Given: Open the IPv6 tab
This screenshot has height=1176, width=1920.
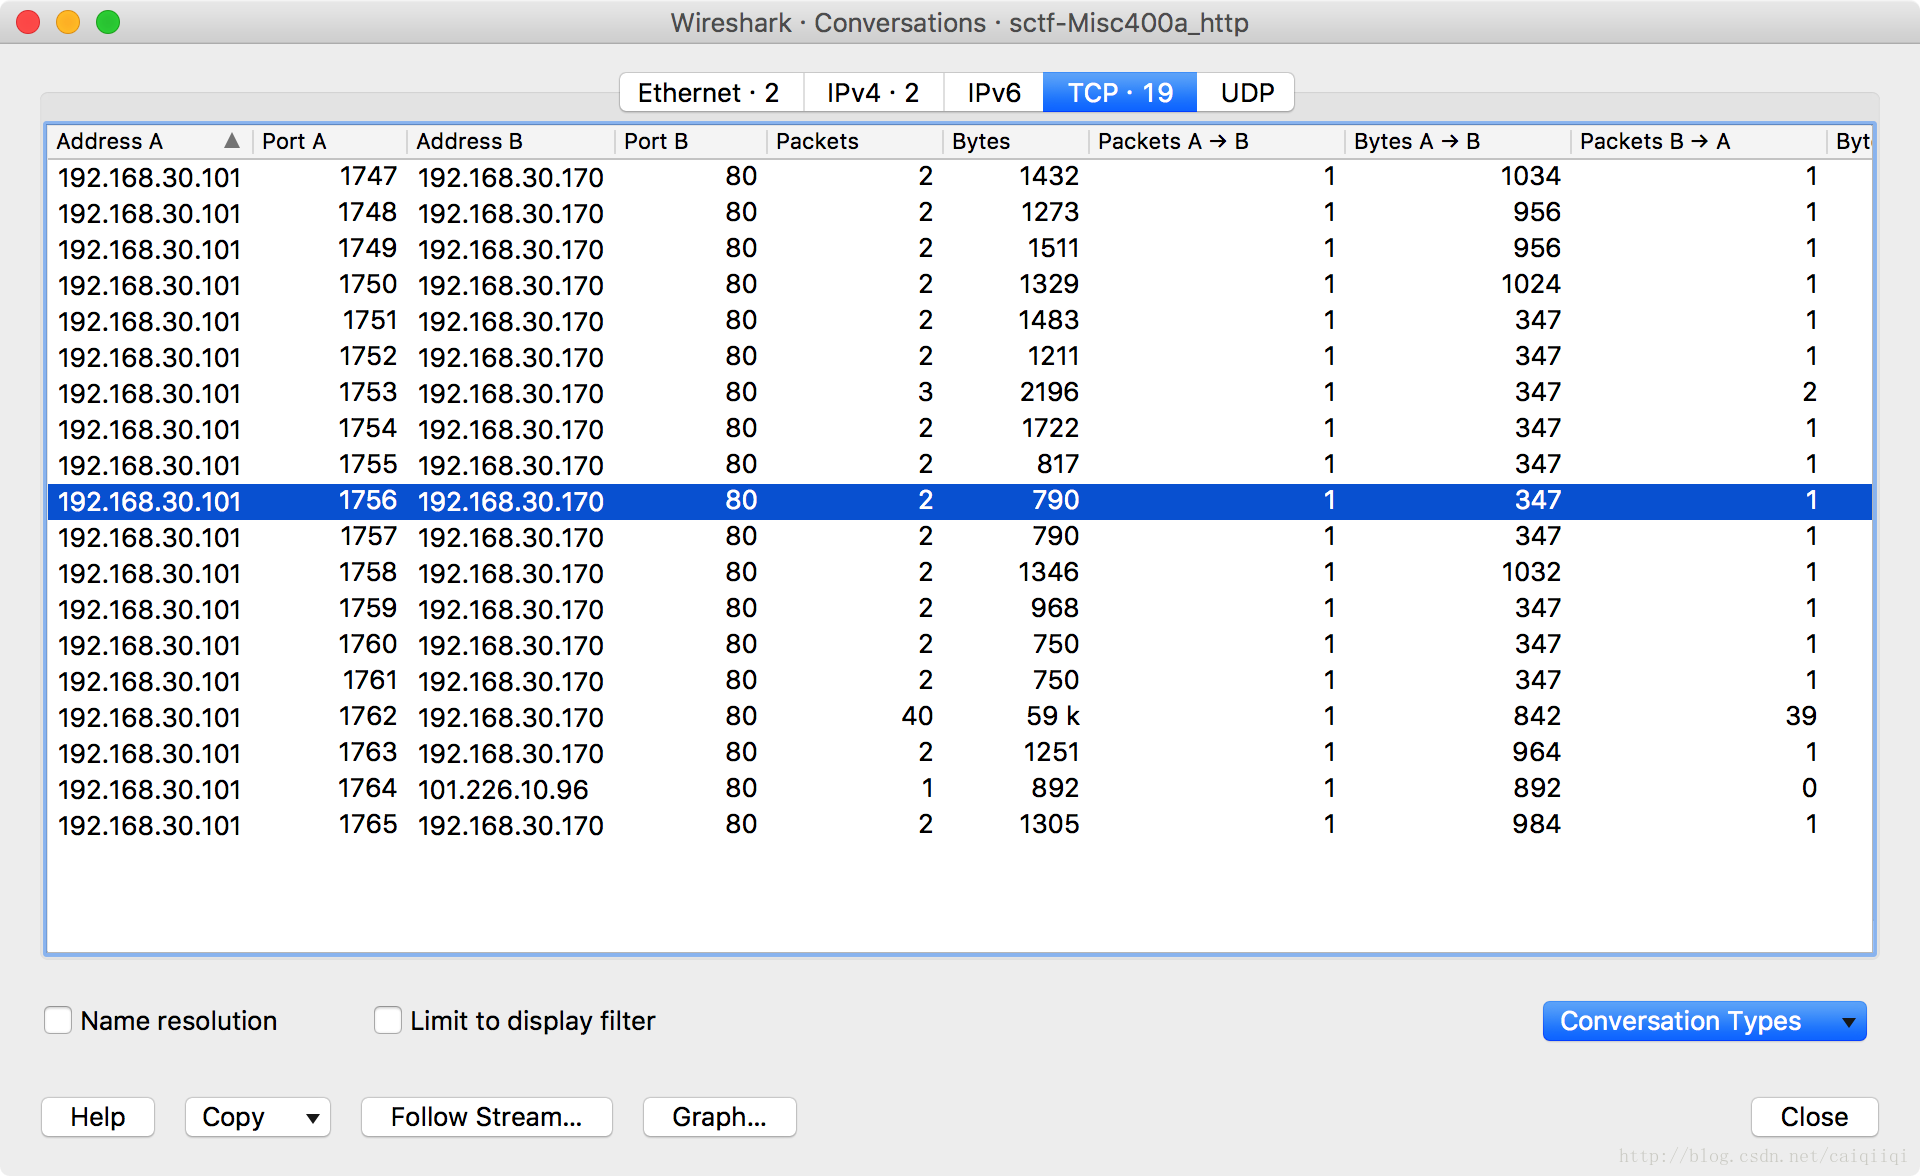Looking at the screenshot, I should click(993, 93).
